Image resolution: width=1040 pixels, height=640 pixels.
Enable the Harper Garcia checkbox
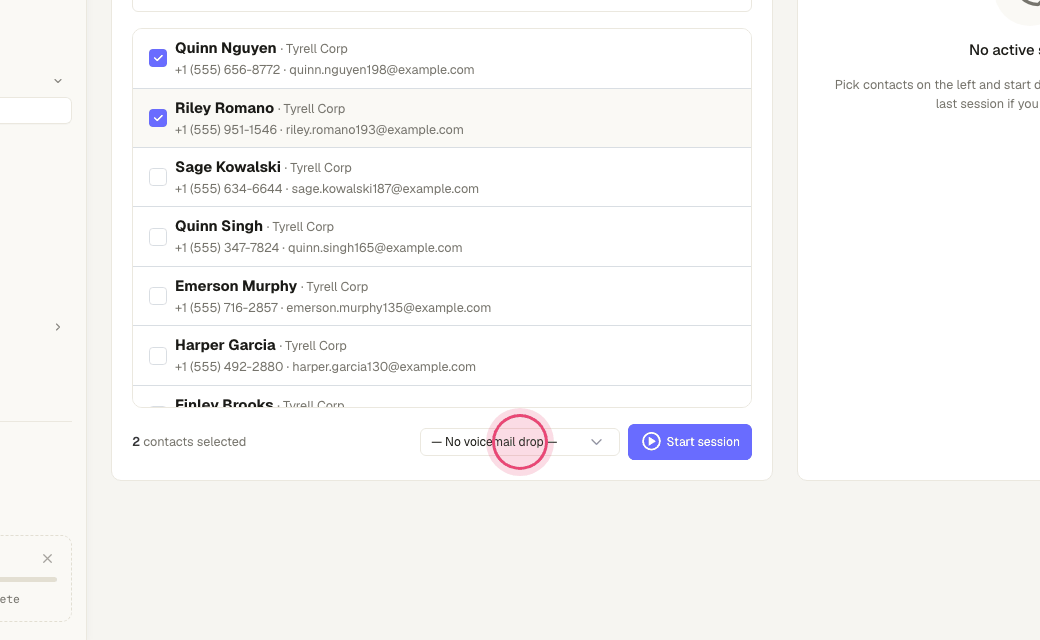coord(158,355)
